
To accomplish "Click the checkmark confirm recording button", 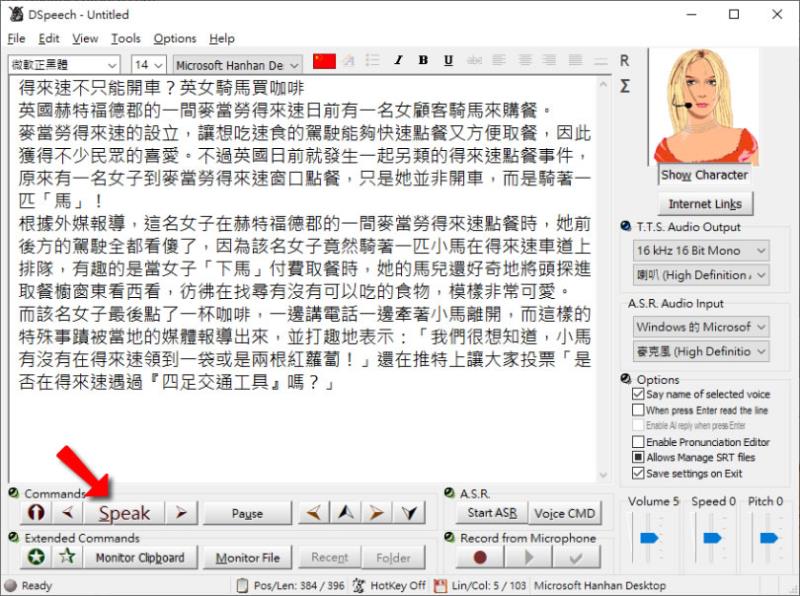I will pyautogui.click(x=576, y=557).
